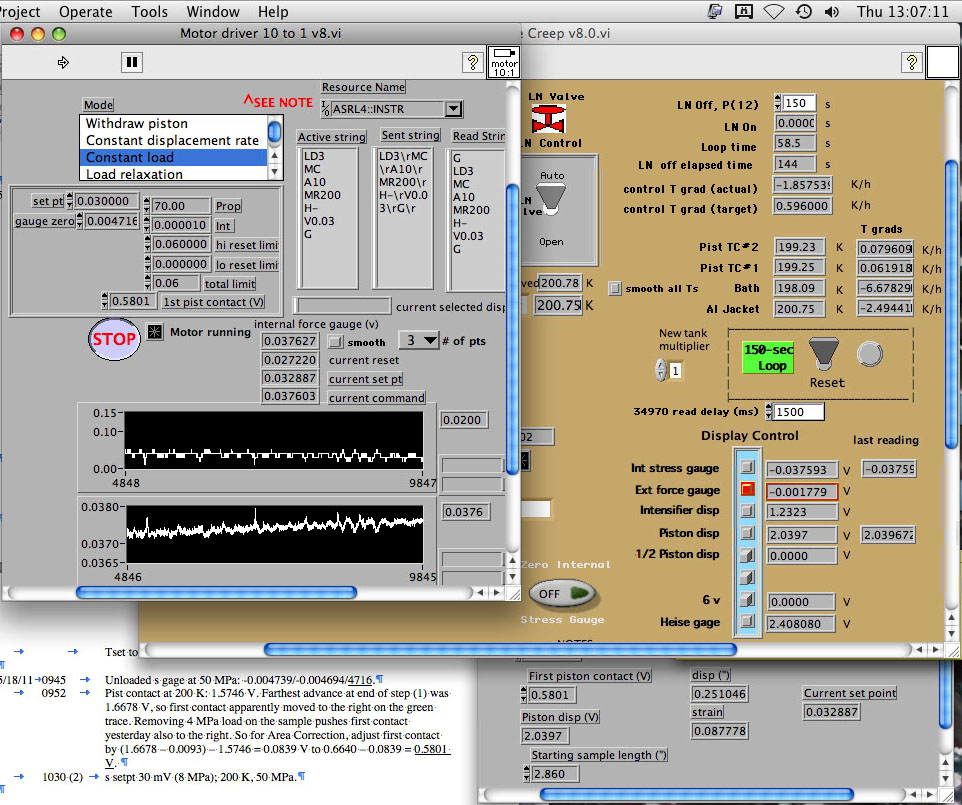Click the Wi-Fi status icon in menu bar

(773, 12)
